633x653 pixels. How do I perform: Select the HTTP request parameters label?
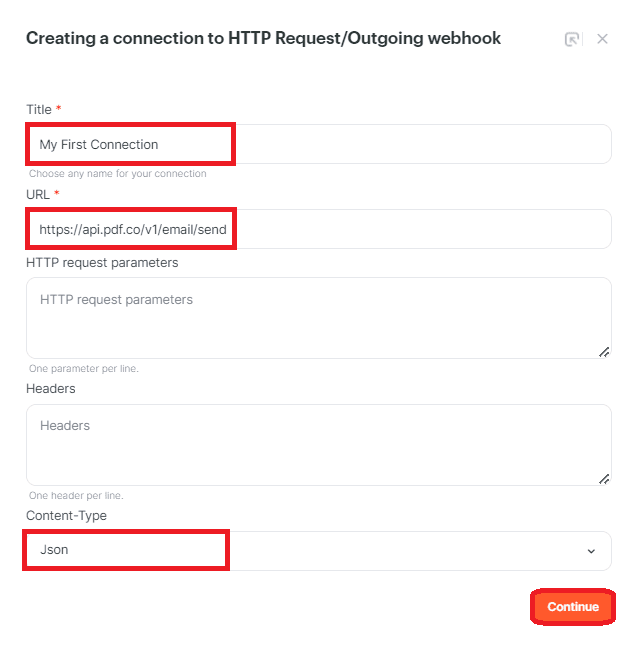tap(102, 262)
